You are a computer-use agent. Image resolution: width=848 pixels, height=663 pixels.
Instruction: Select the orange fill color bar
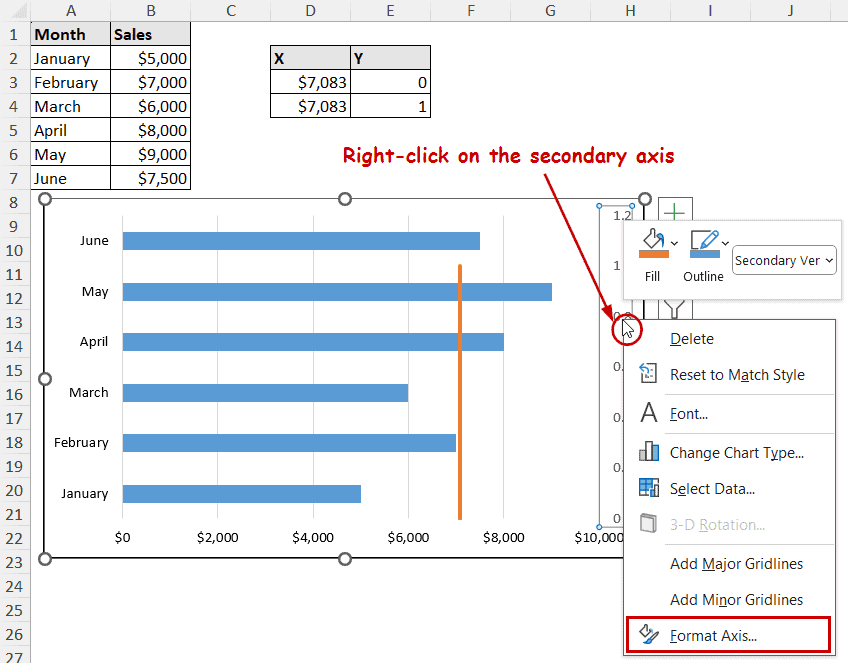point(653,254)
